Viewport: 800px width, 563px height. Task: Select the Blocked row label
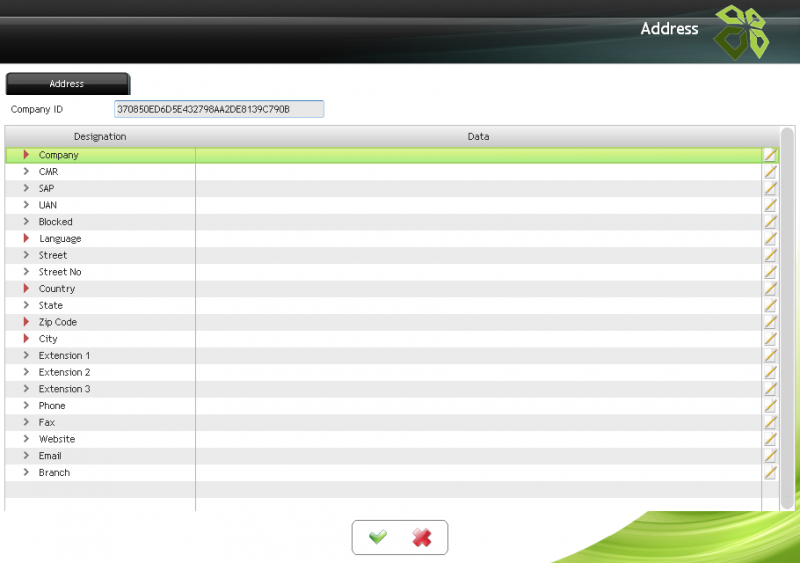56,222
